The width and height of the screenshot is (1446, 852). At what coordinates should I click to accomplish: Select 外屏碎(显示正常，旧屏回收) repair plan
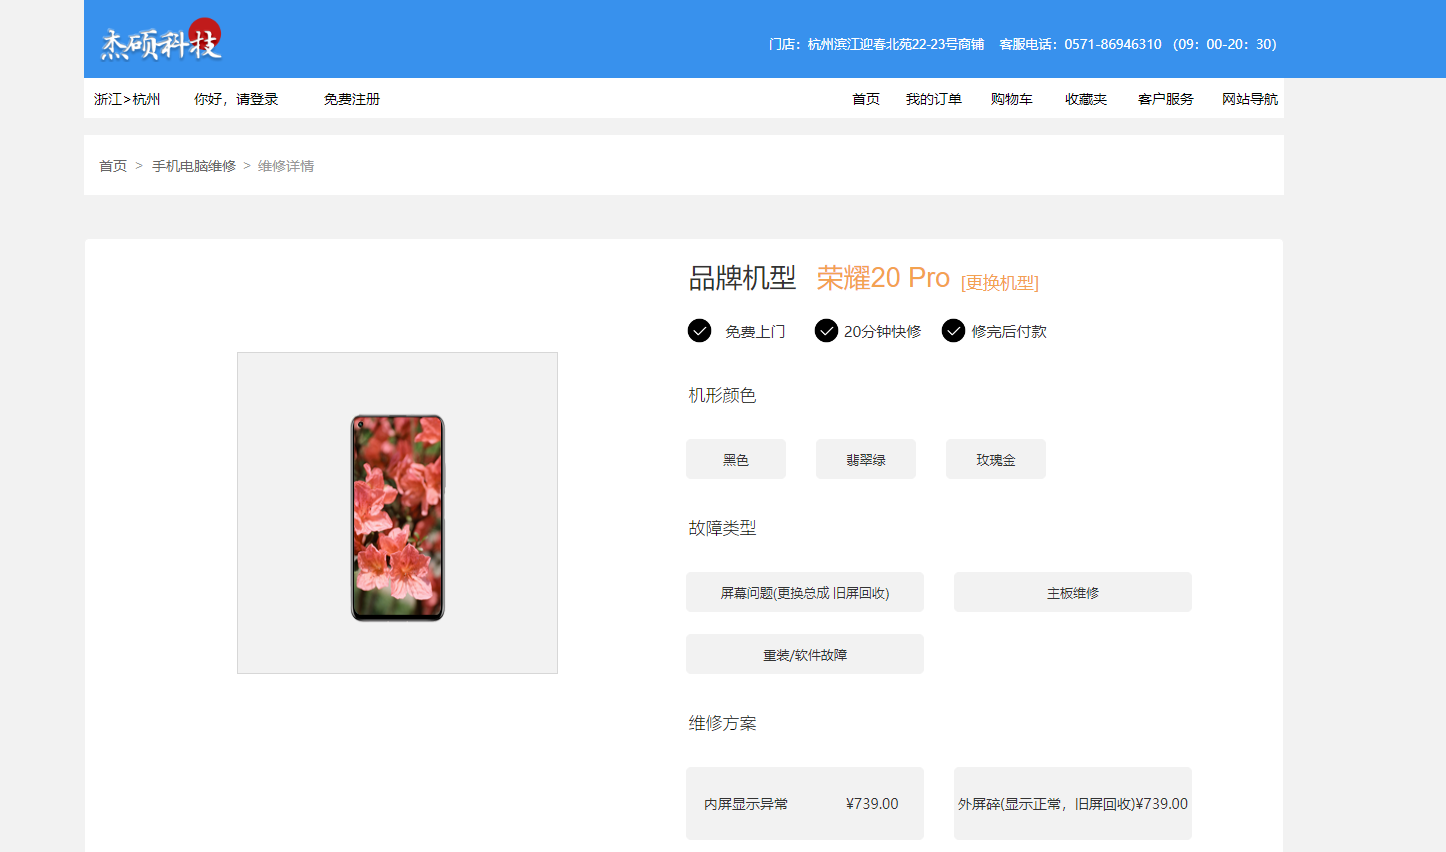click(x=1073, y=803)
